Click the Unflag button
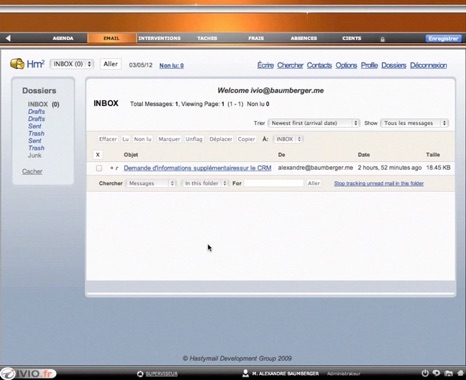 tap(194, 139)
